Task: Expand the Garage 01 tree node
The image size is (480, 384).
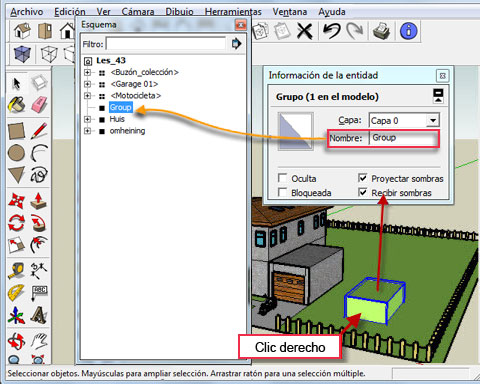Action: click(x=87, y=84)
